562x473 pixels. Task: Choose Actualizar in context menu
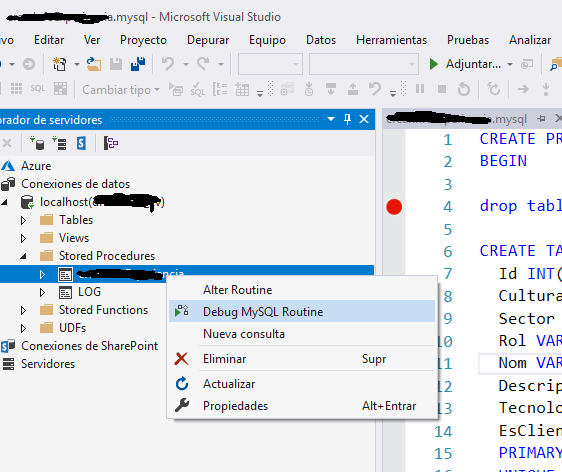[302, 384]
